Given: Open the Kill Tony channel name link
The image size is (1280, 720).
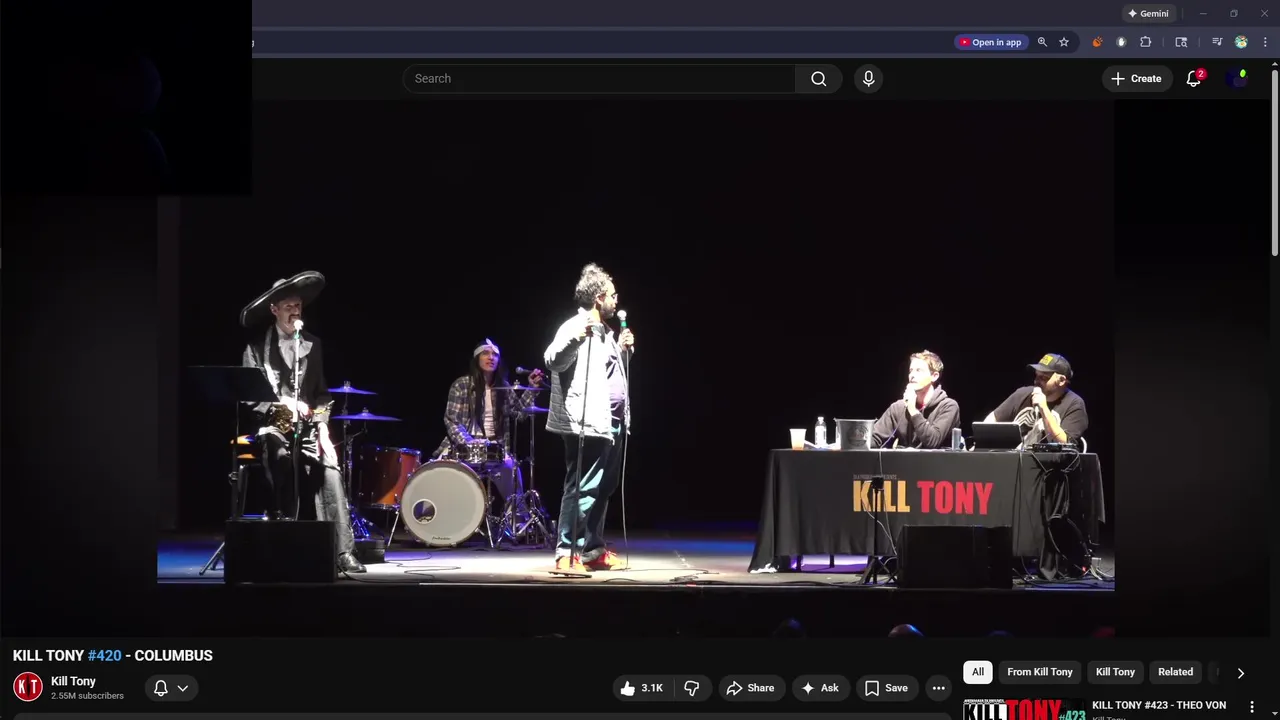Looking at the screenshot, I should [x=73, y=681].
